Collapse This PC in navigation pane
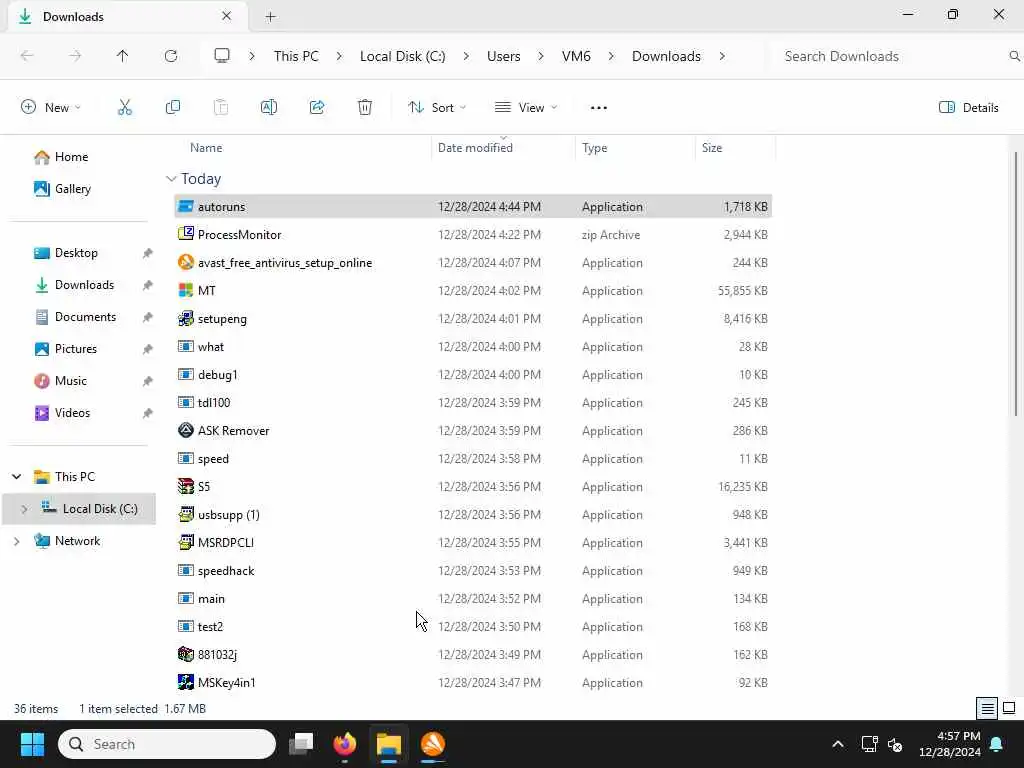 point(17,477)
